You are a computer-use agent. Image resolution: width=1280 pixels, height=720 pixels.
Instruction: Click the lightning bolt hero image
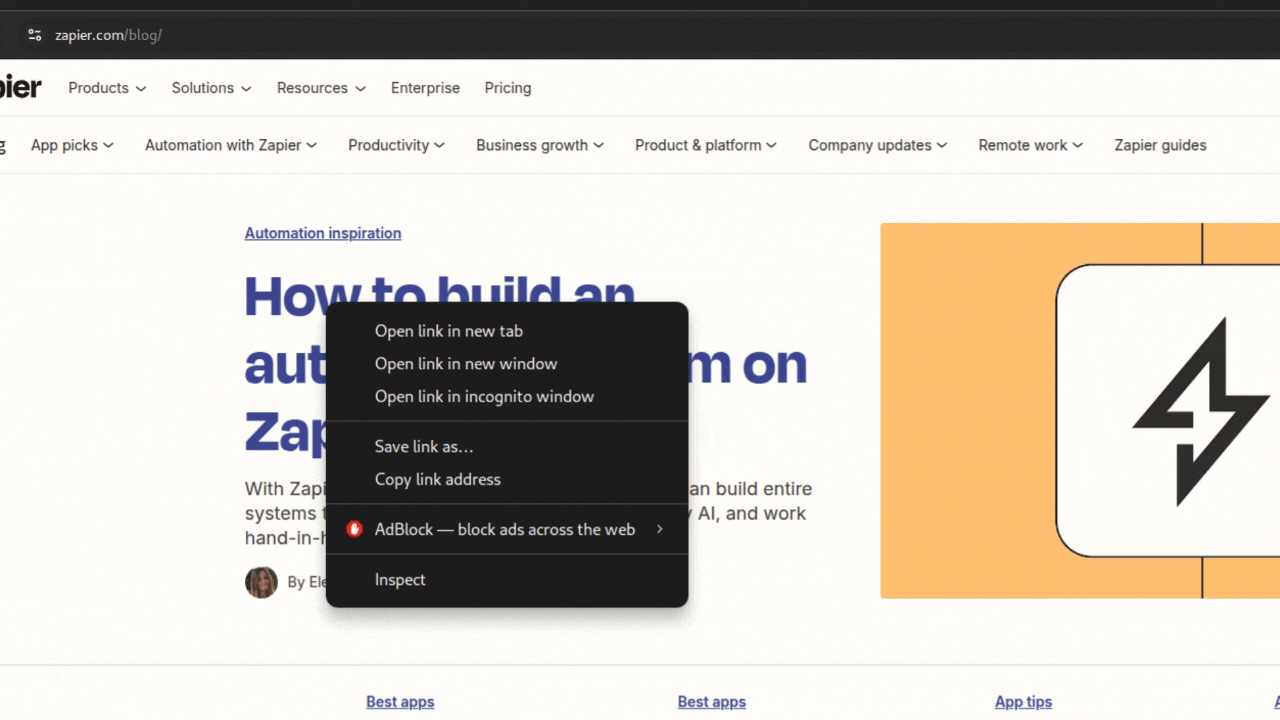click(x=1080, y=411)
